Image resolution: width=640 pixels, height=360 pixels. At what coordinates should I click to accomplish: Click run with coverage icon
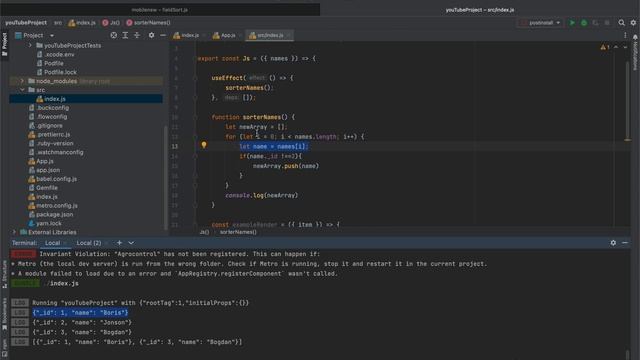[596, 23]
